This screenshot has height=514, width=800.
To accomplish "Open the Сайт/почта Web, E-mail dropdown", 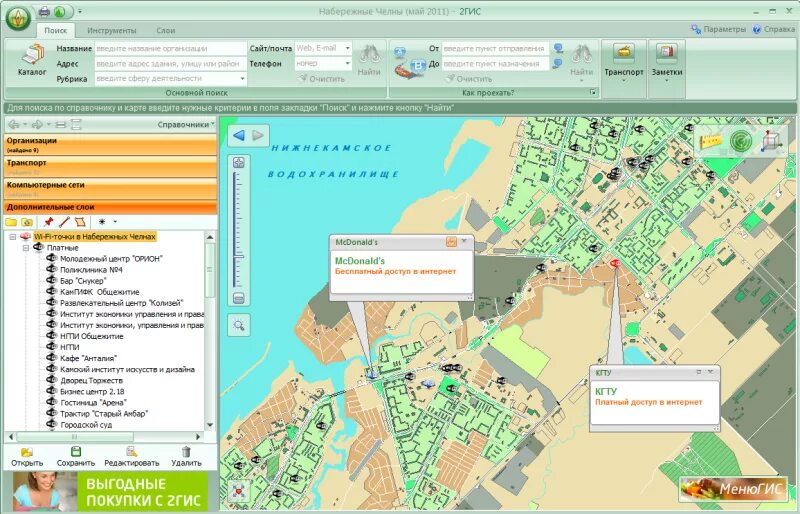I will 347,48.
